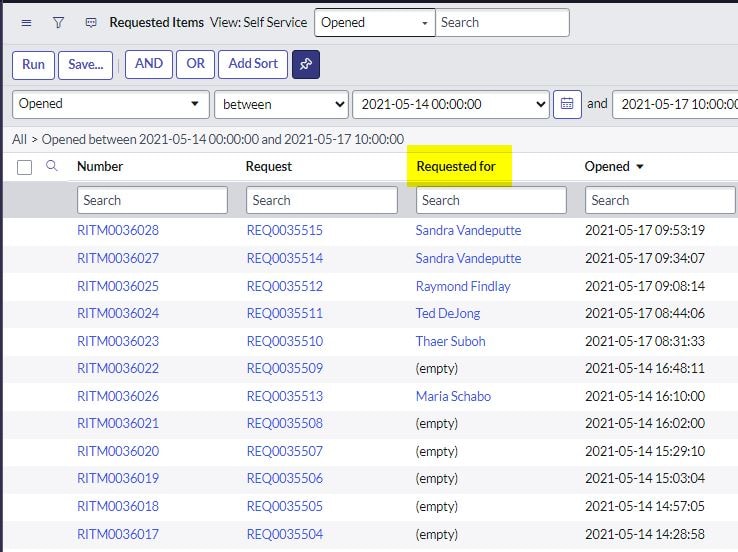Click the All breadcrumb link
The width and height of the screenshot is (738, 552).
[19, 139]
